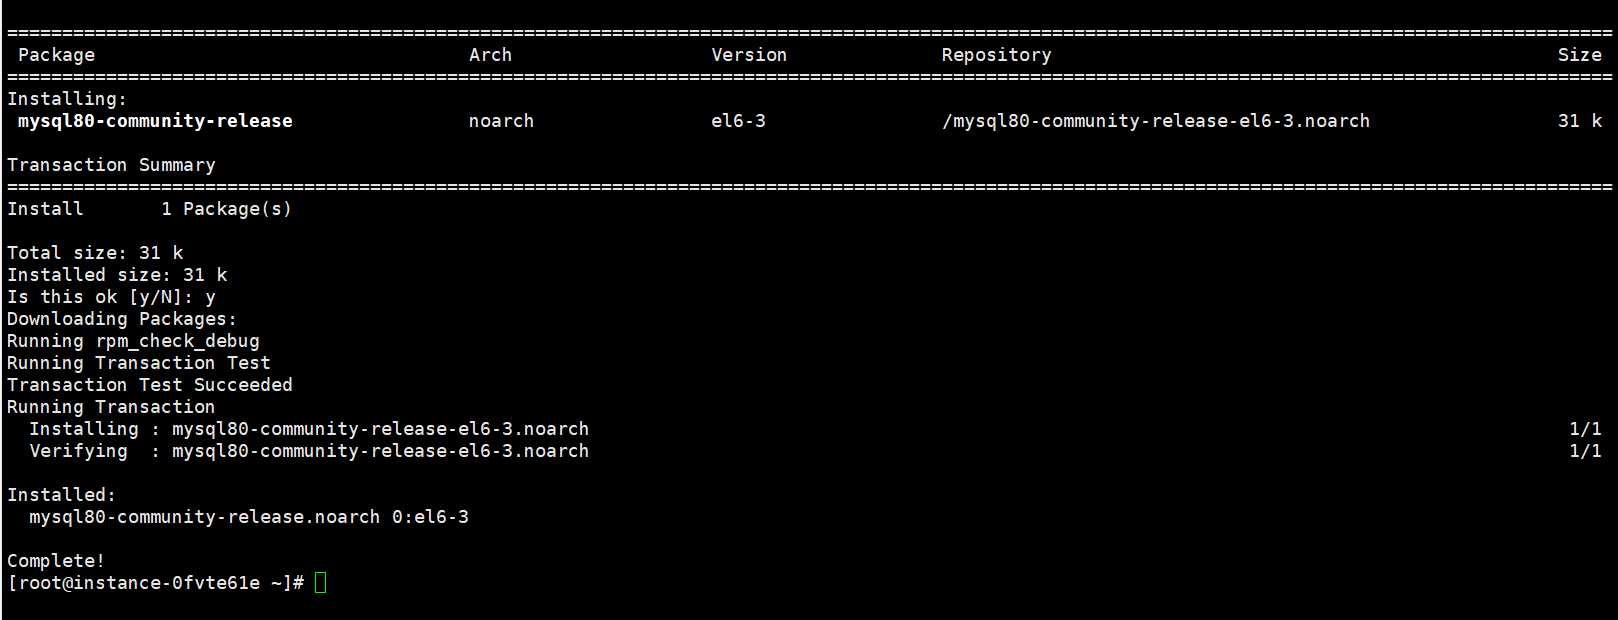Viewport: 1618px width, 620px height.
Task: Click the /mysql80-community-release-el6-3.noarch repository path
Action: pyautogui.click(x=1155, y=121)
